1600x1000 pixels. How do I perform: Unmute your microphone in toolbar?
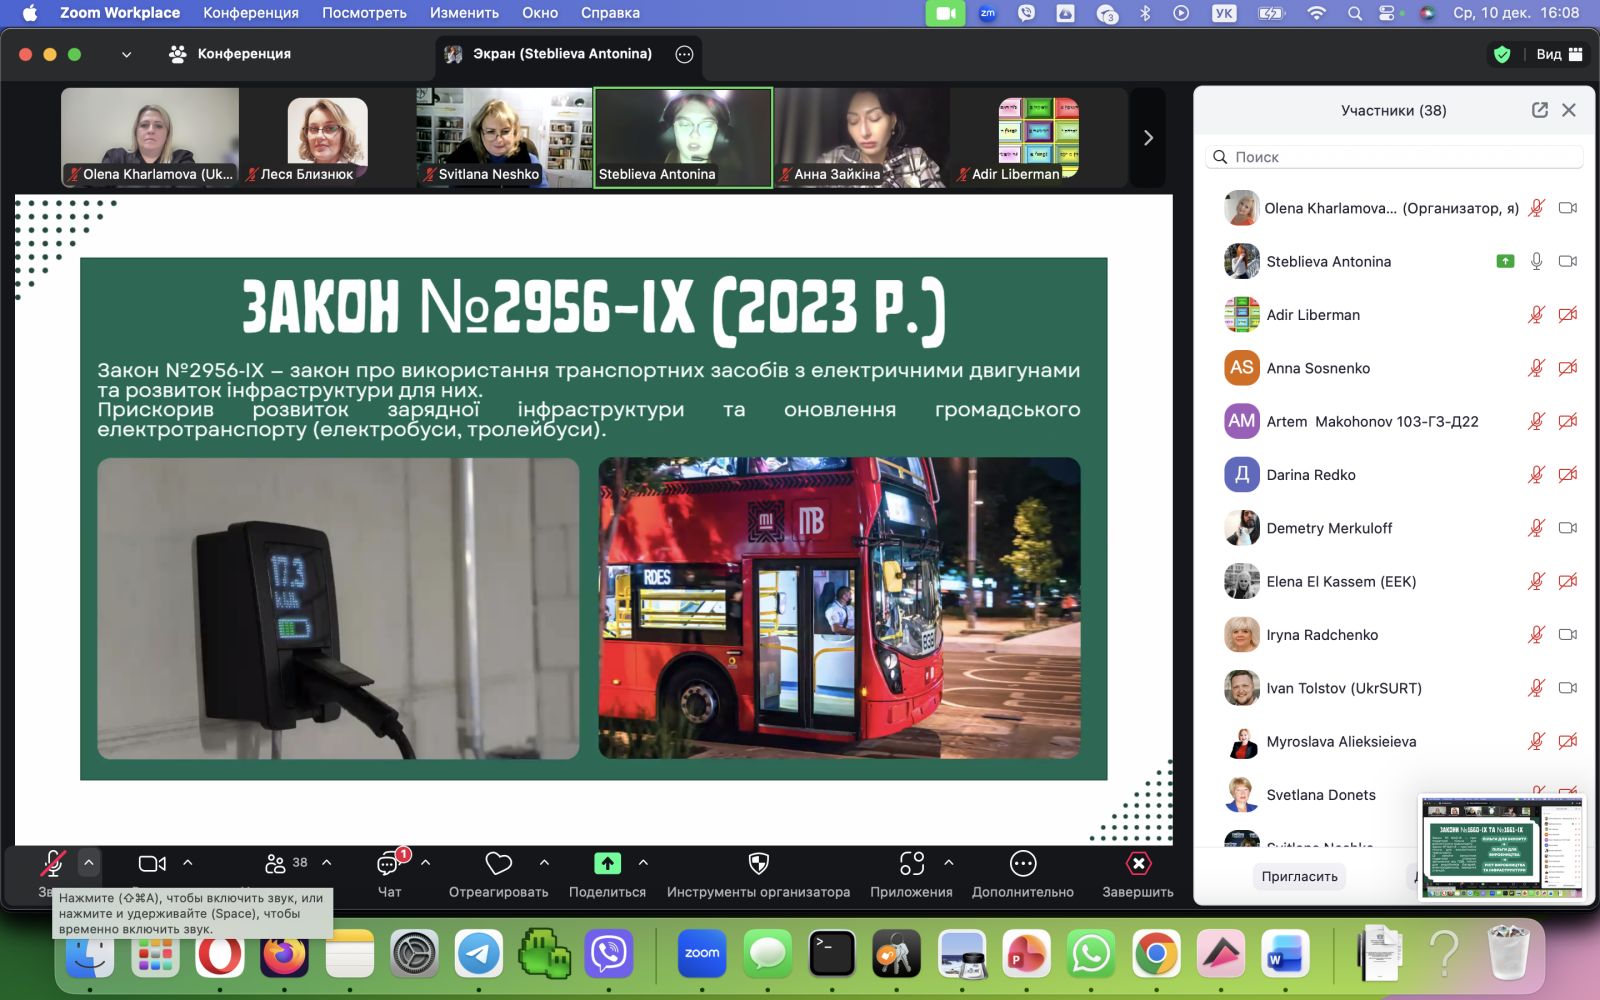coord(52,862)
